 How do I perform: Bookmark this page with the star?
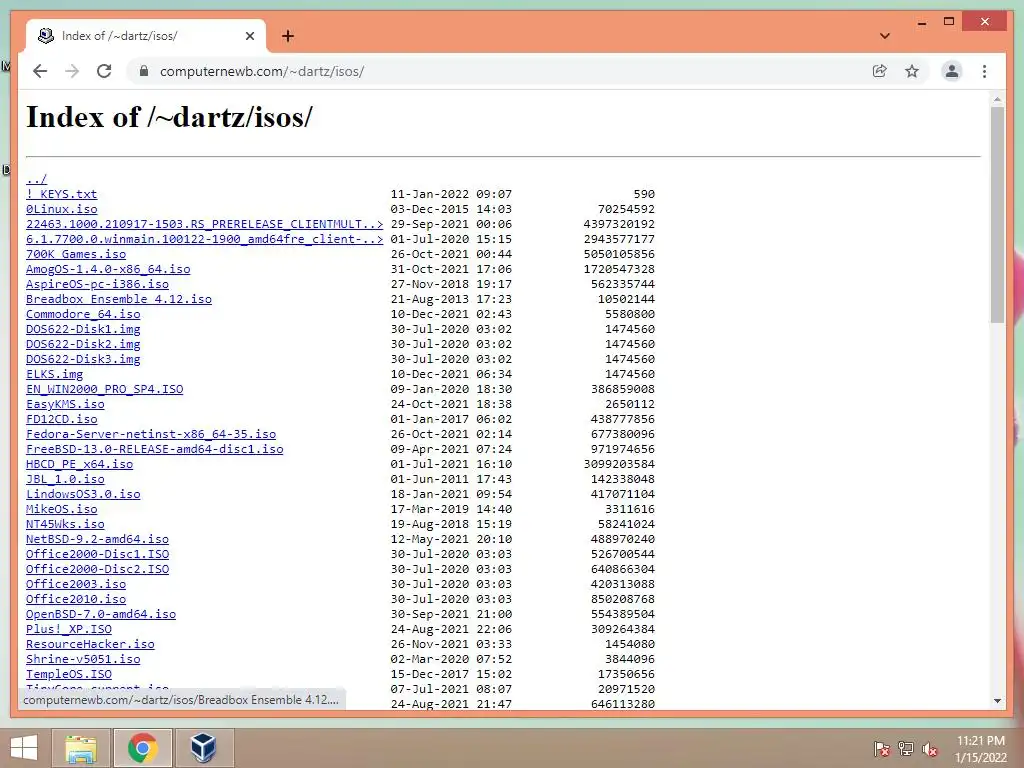coord(912,71)
